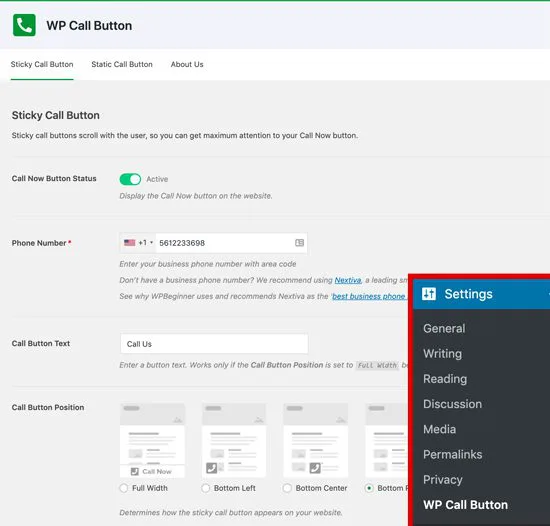The width and height of the screenshot is (550, 526).
Task: Open General in the Settings menu
Action: (x=444, y=329)
